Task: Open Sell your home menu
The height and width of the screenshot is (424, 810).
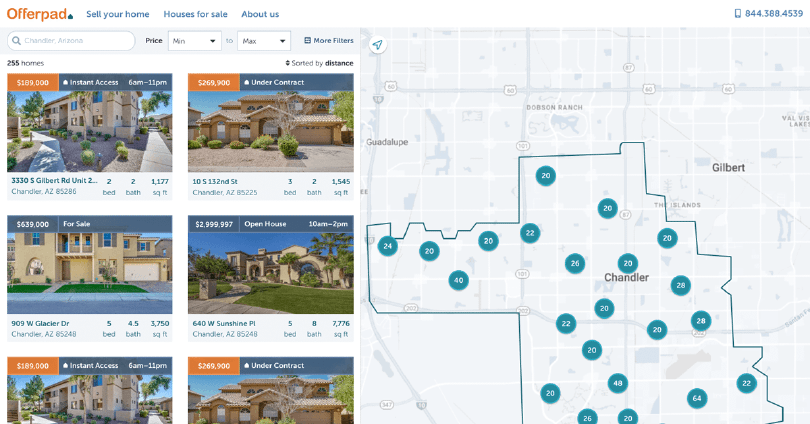Action: pos(118,14)
